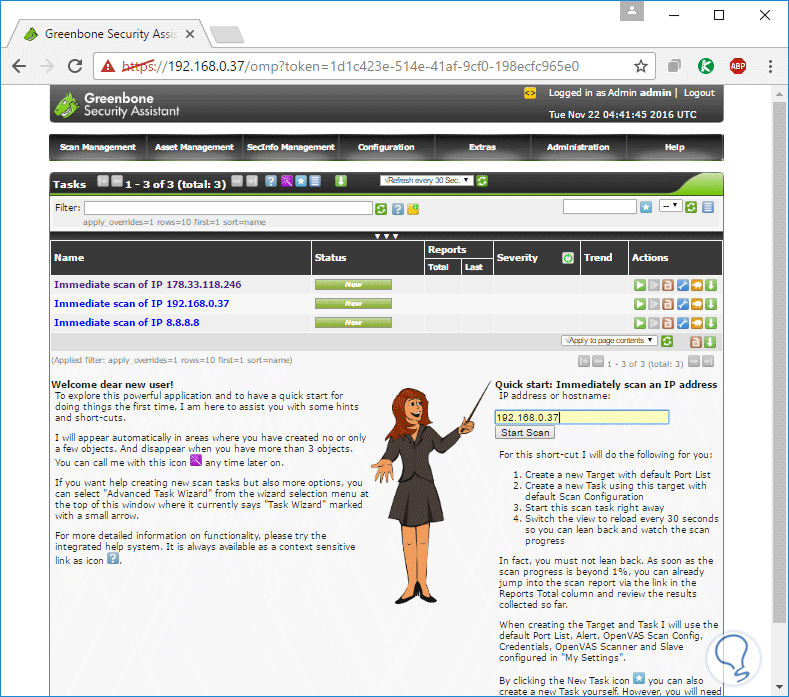Click browser reload button
This screenshot has height=697, width=789.
click(75, 66)
